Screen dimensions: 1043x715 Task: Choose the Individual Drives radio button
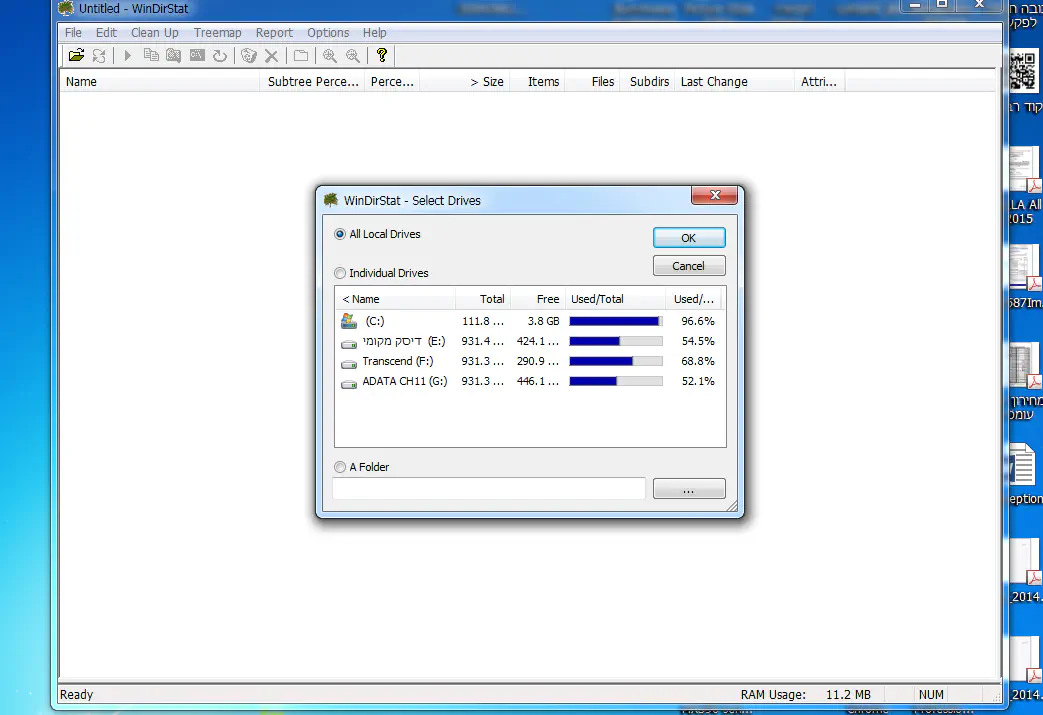click(340, 273)
